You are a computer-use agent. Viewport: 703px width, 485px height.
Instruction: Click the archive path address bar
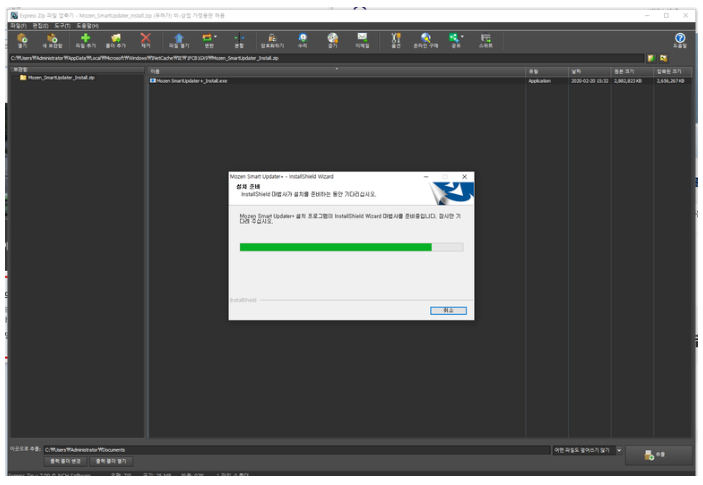coord(327,58)
